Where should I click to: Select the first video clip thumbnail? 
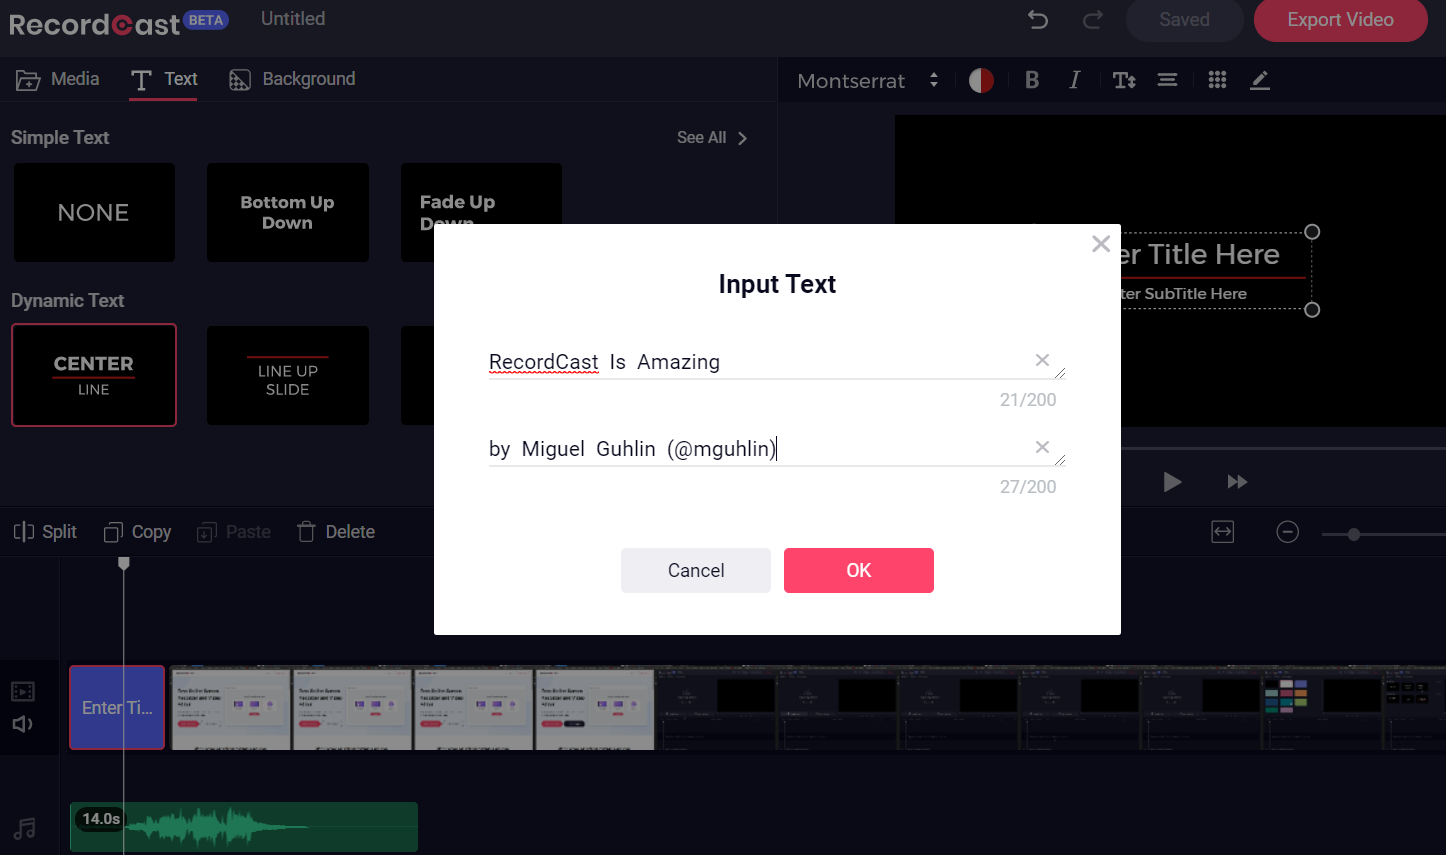231,708
